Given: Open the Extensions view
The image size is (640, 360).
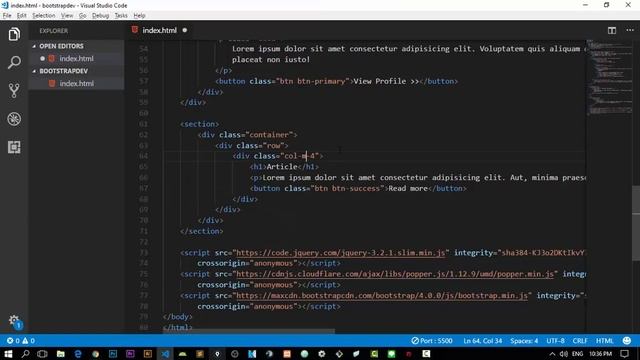Looking at the screenshot, I should [14, 147].
